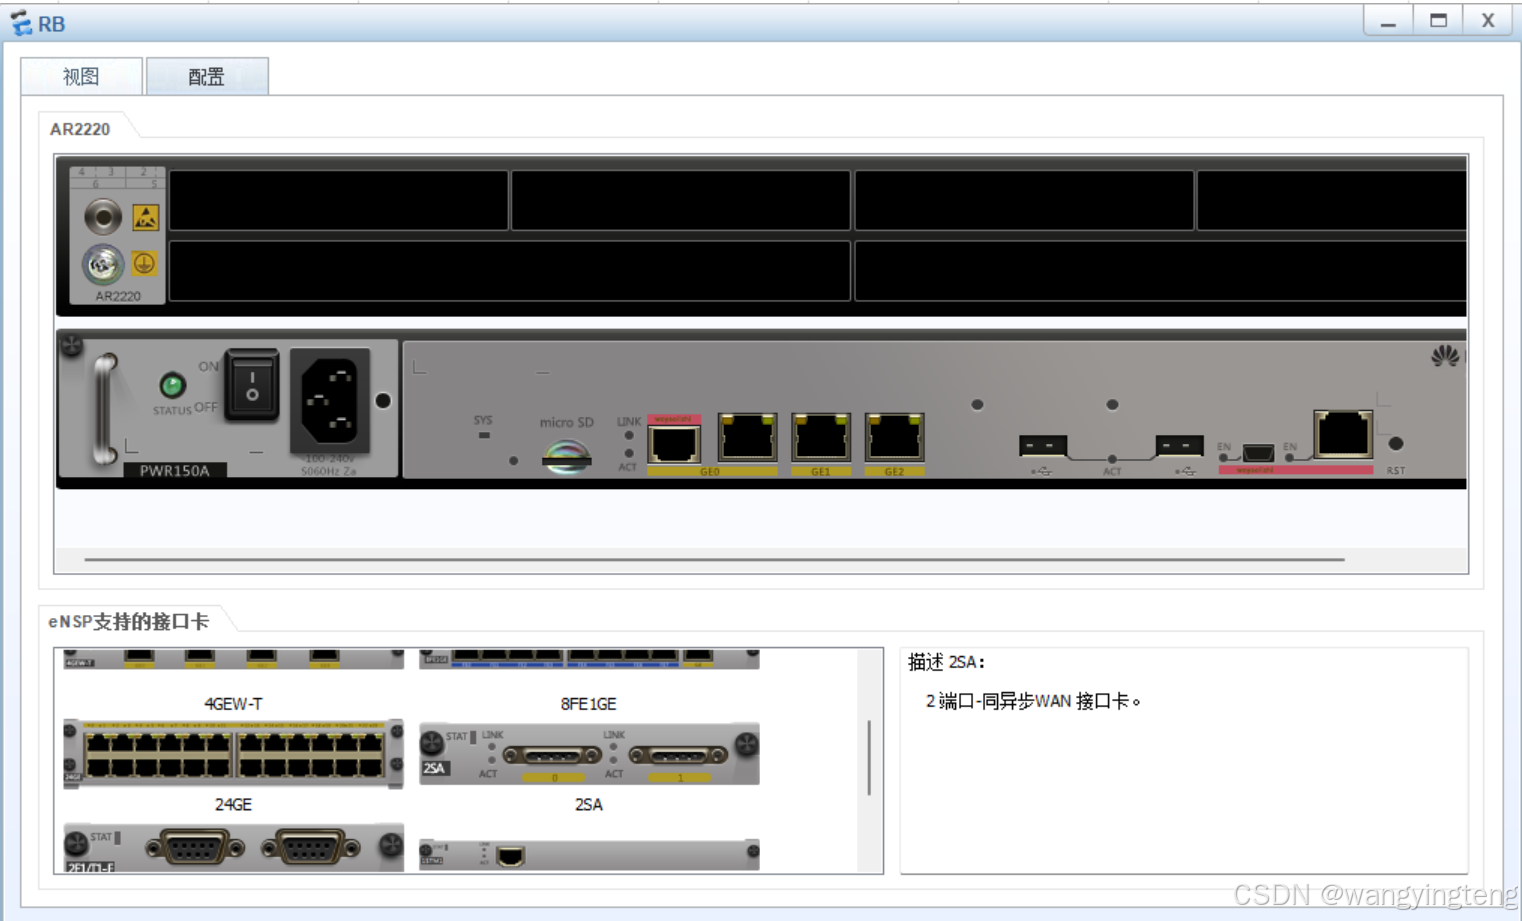Viewport: 1522px width, 921px height.
Task: Select the 2E1/T1-F serial card
Action: [x=233, y=849]
